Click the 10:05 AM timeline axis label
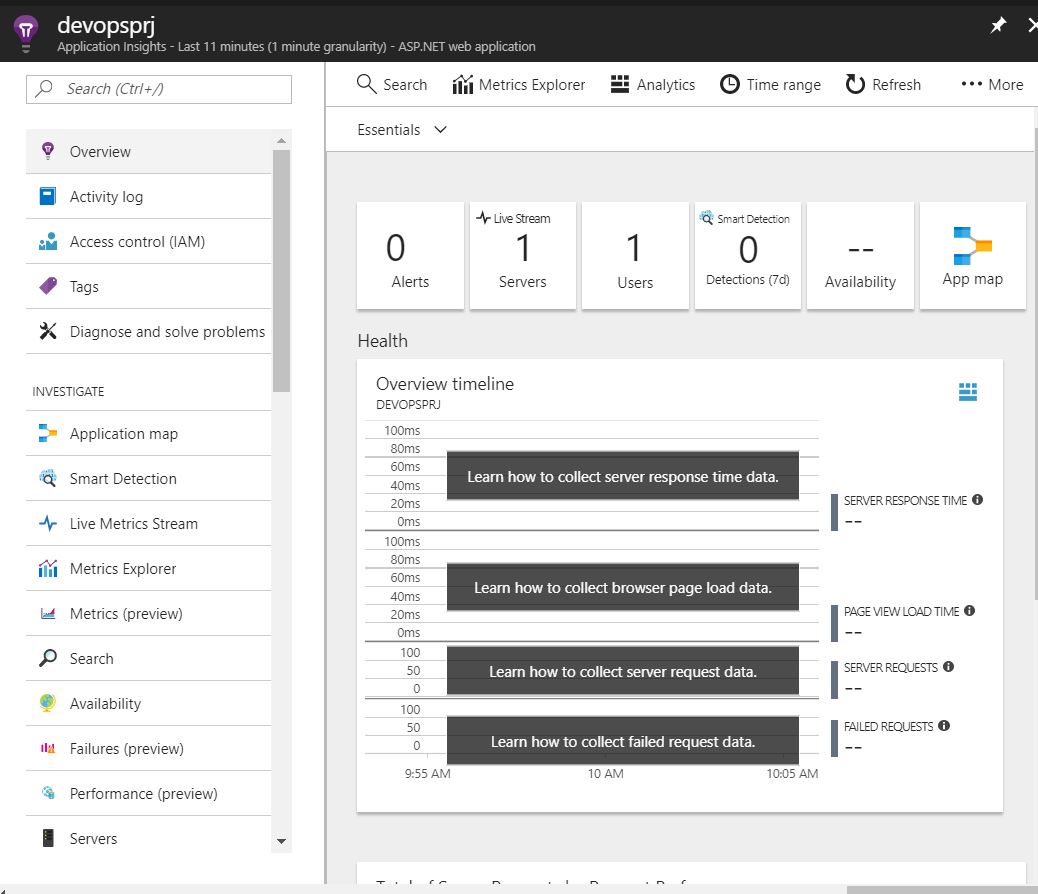1038x894 pixels. point(792,773)
